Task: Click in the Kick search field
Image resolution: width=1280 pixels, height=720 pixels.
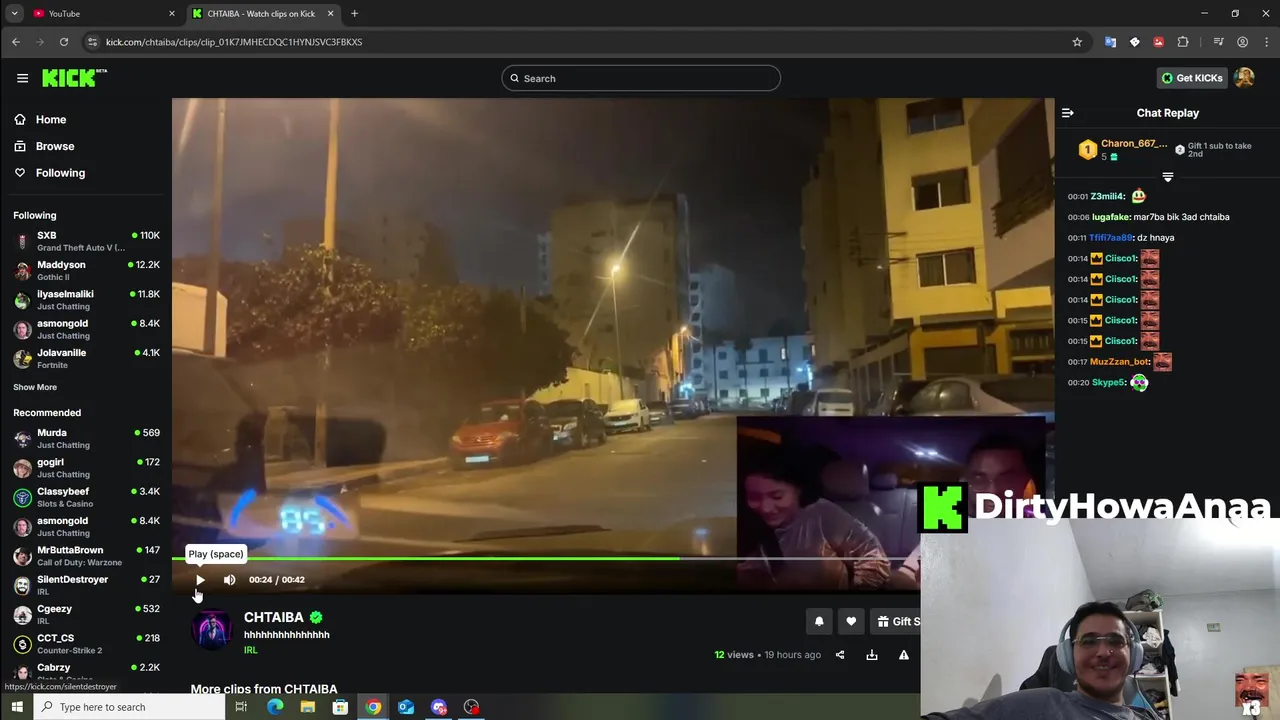Action: click(x=641, y=78)
